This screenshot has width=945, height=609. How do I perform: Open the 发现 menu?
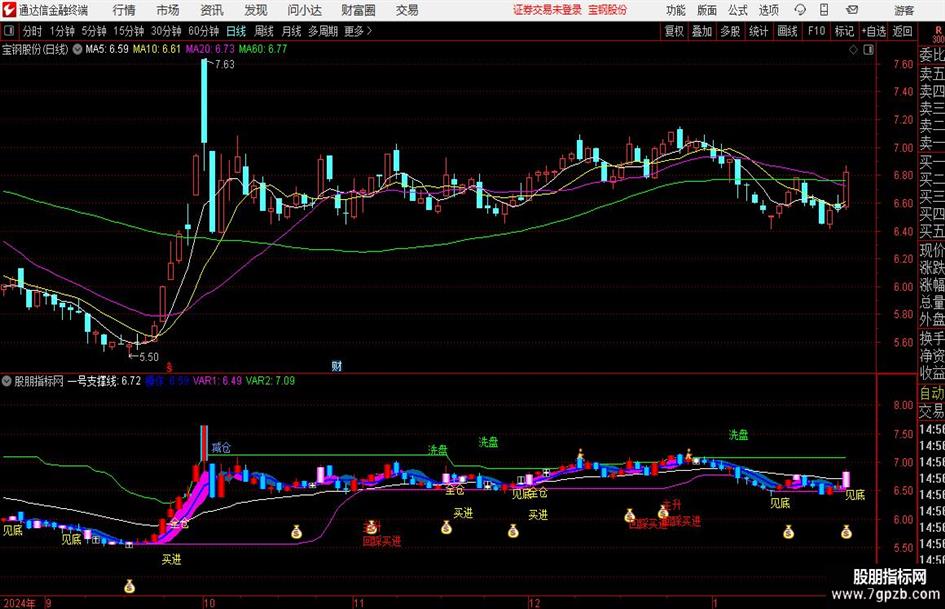point(256,10)
